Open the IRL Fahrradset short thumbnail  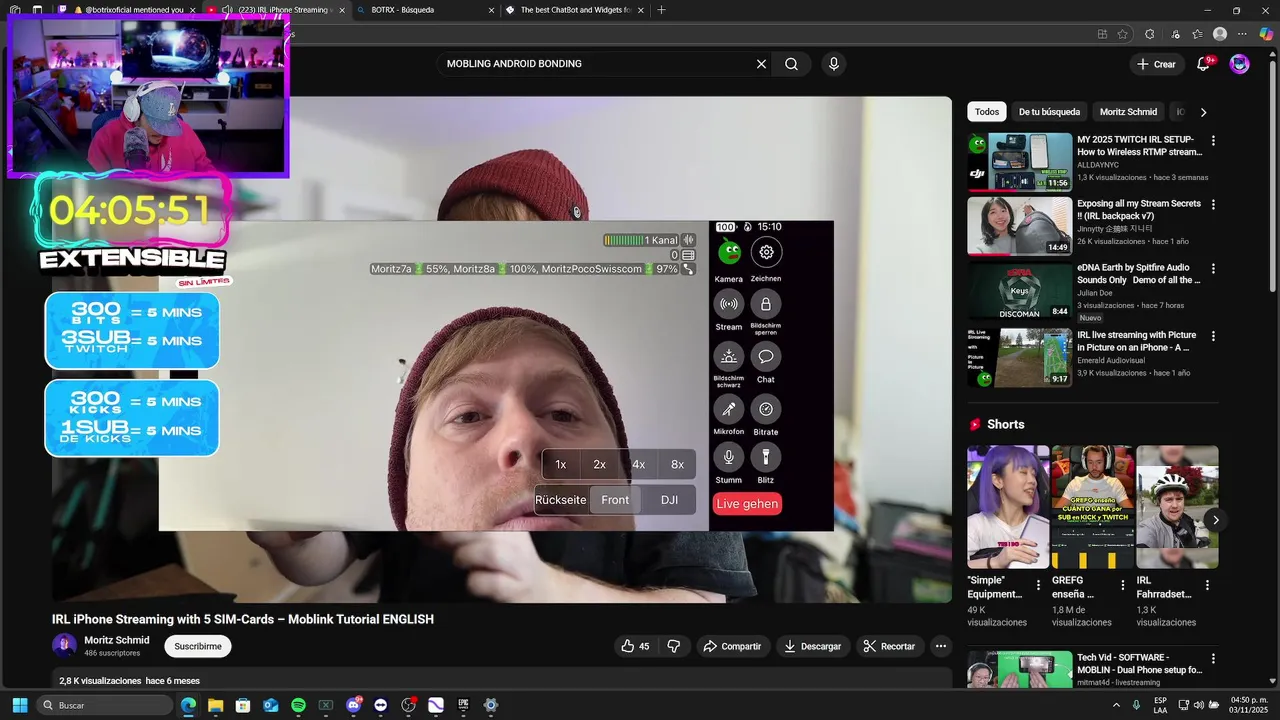click(x=1177, y=507)
